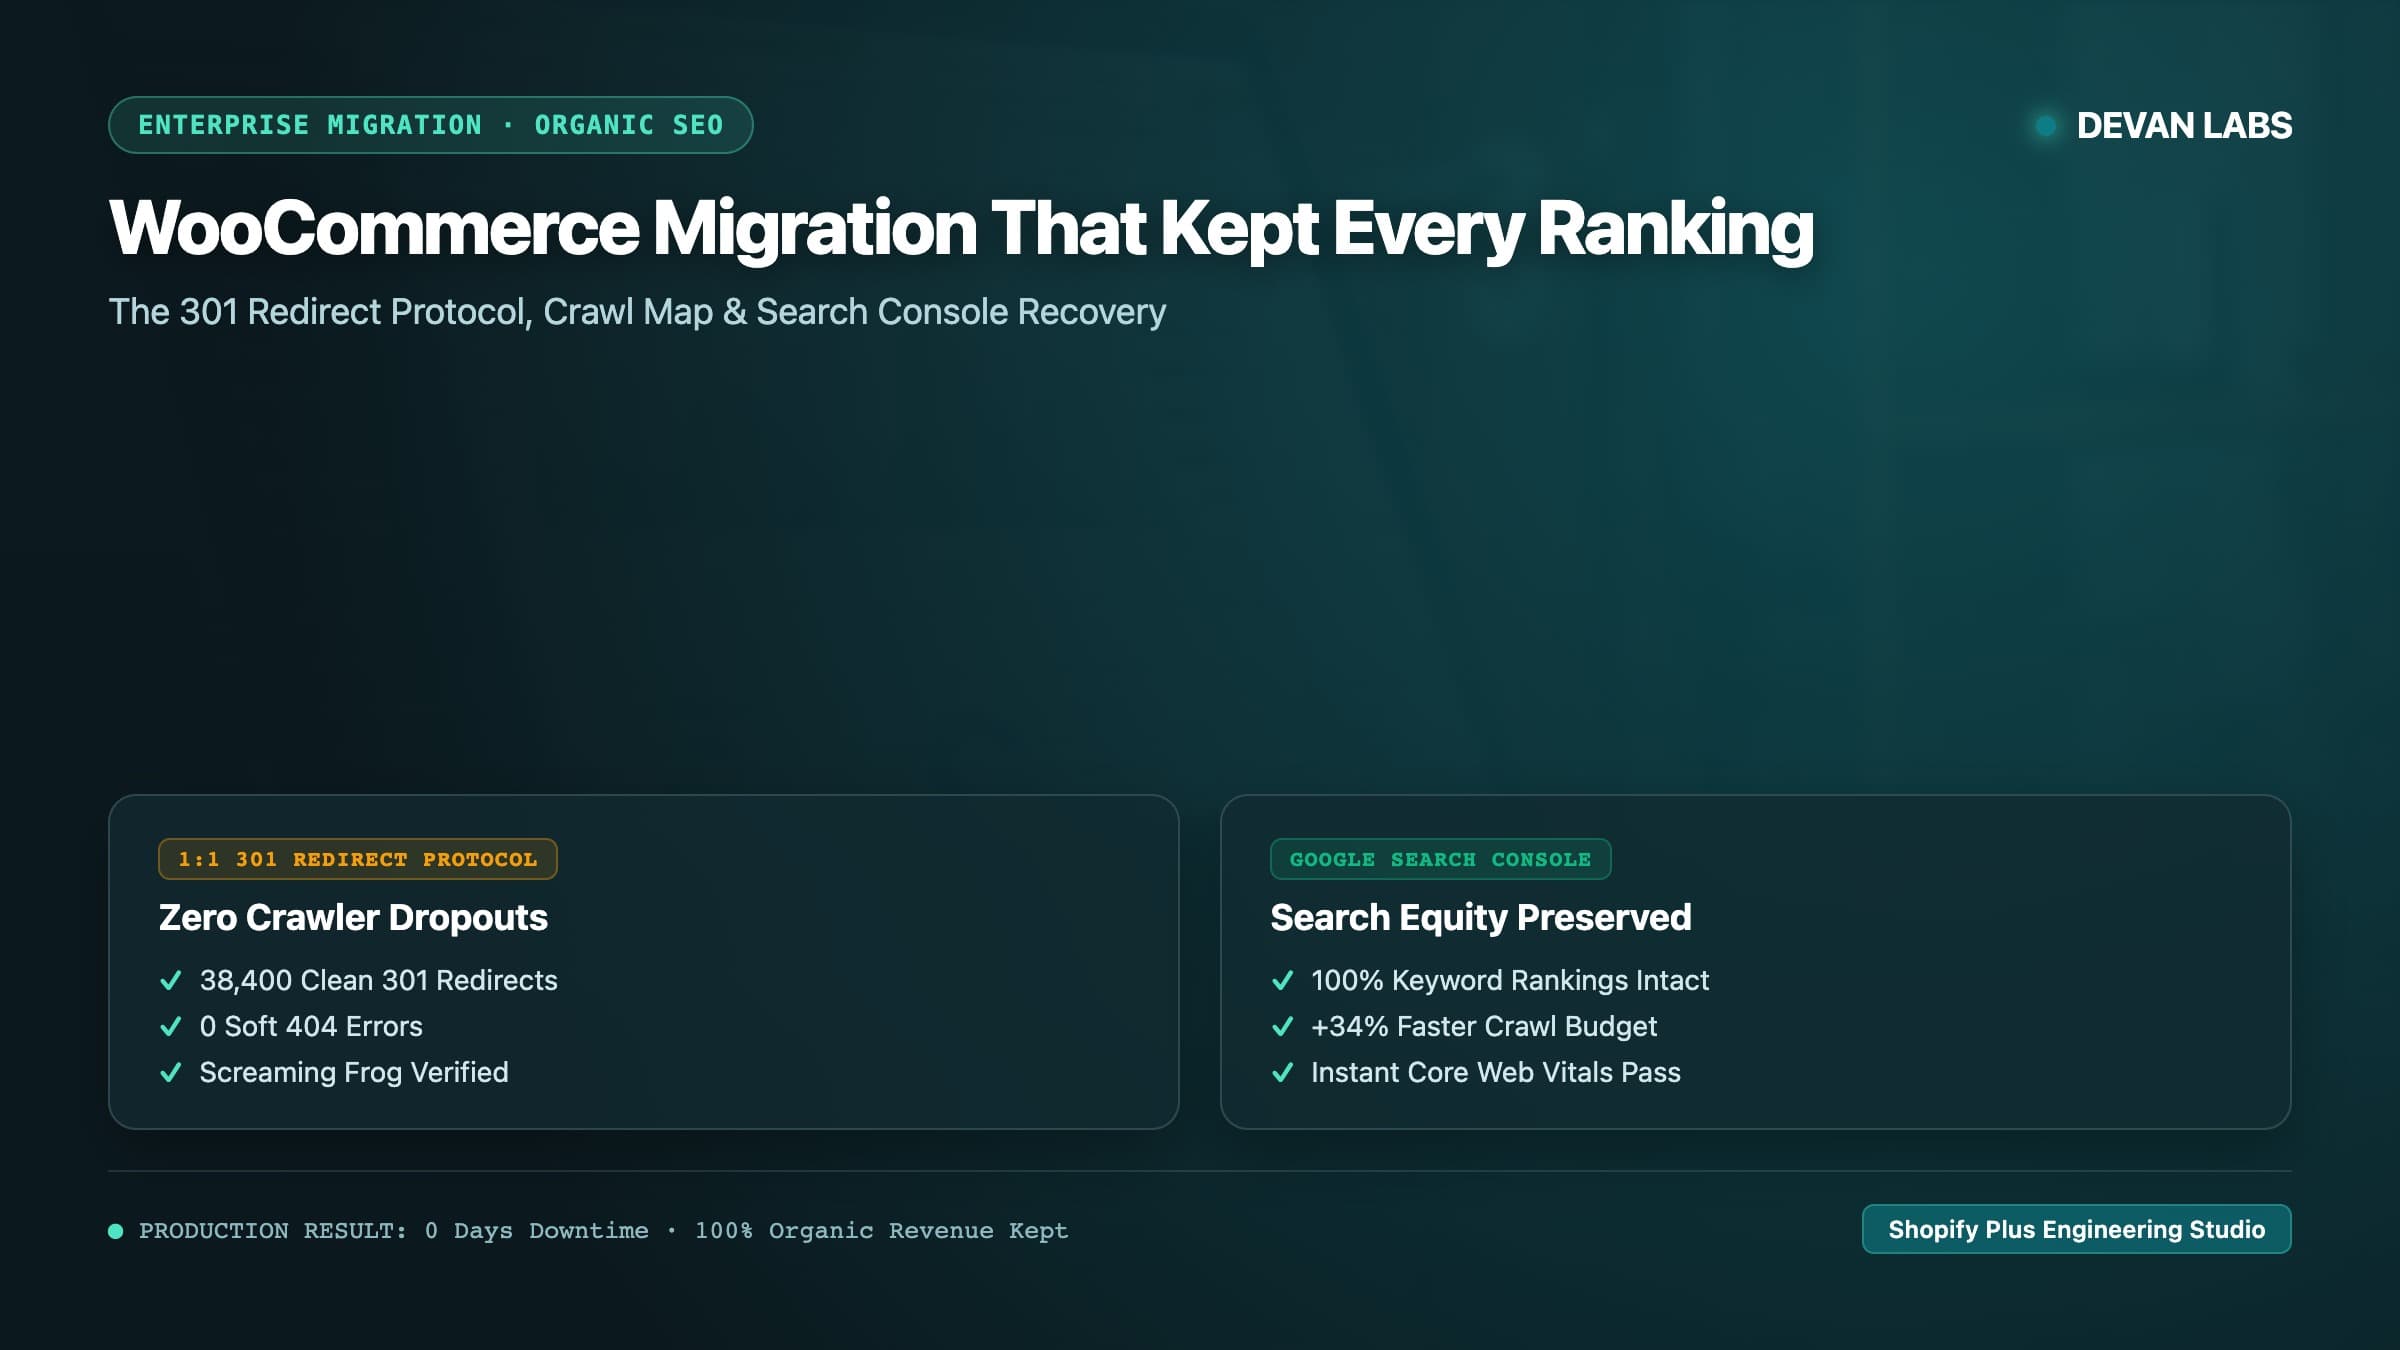Click the text 100% Keyword Rankings Intact
This screenshot has height=1350, width=2400.
1510,980
